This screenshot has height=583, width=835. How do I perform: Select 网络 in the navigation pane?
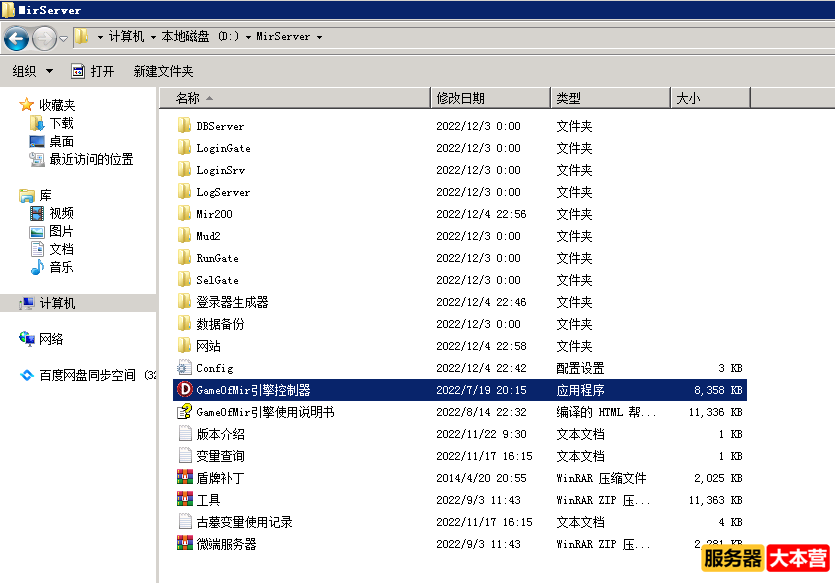(51, 339)
